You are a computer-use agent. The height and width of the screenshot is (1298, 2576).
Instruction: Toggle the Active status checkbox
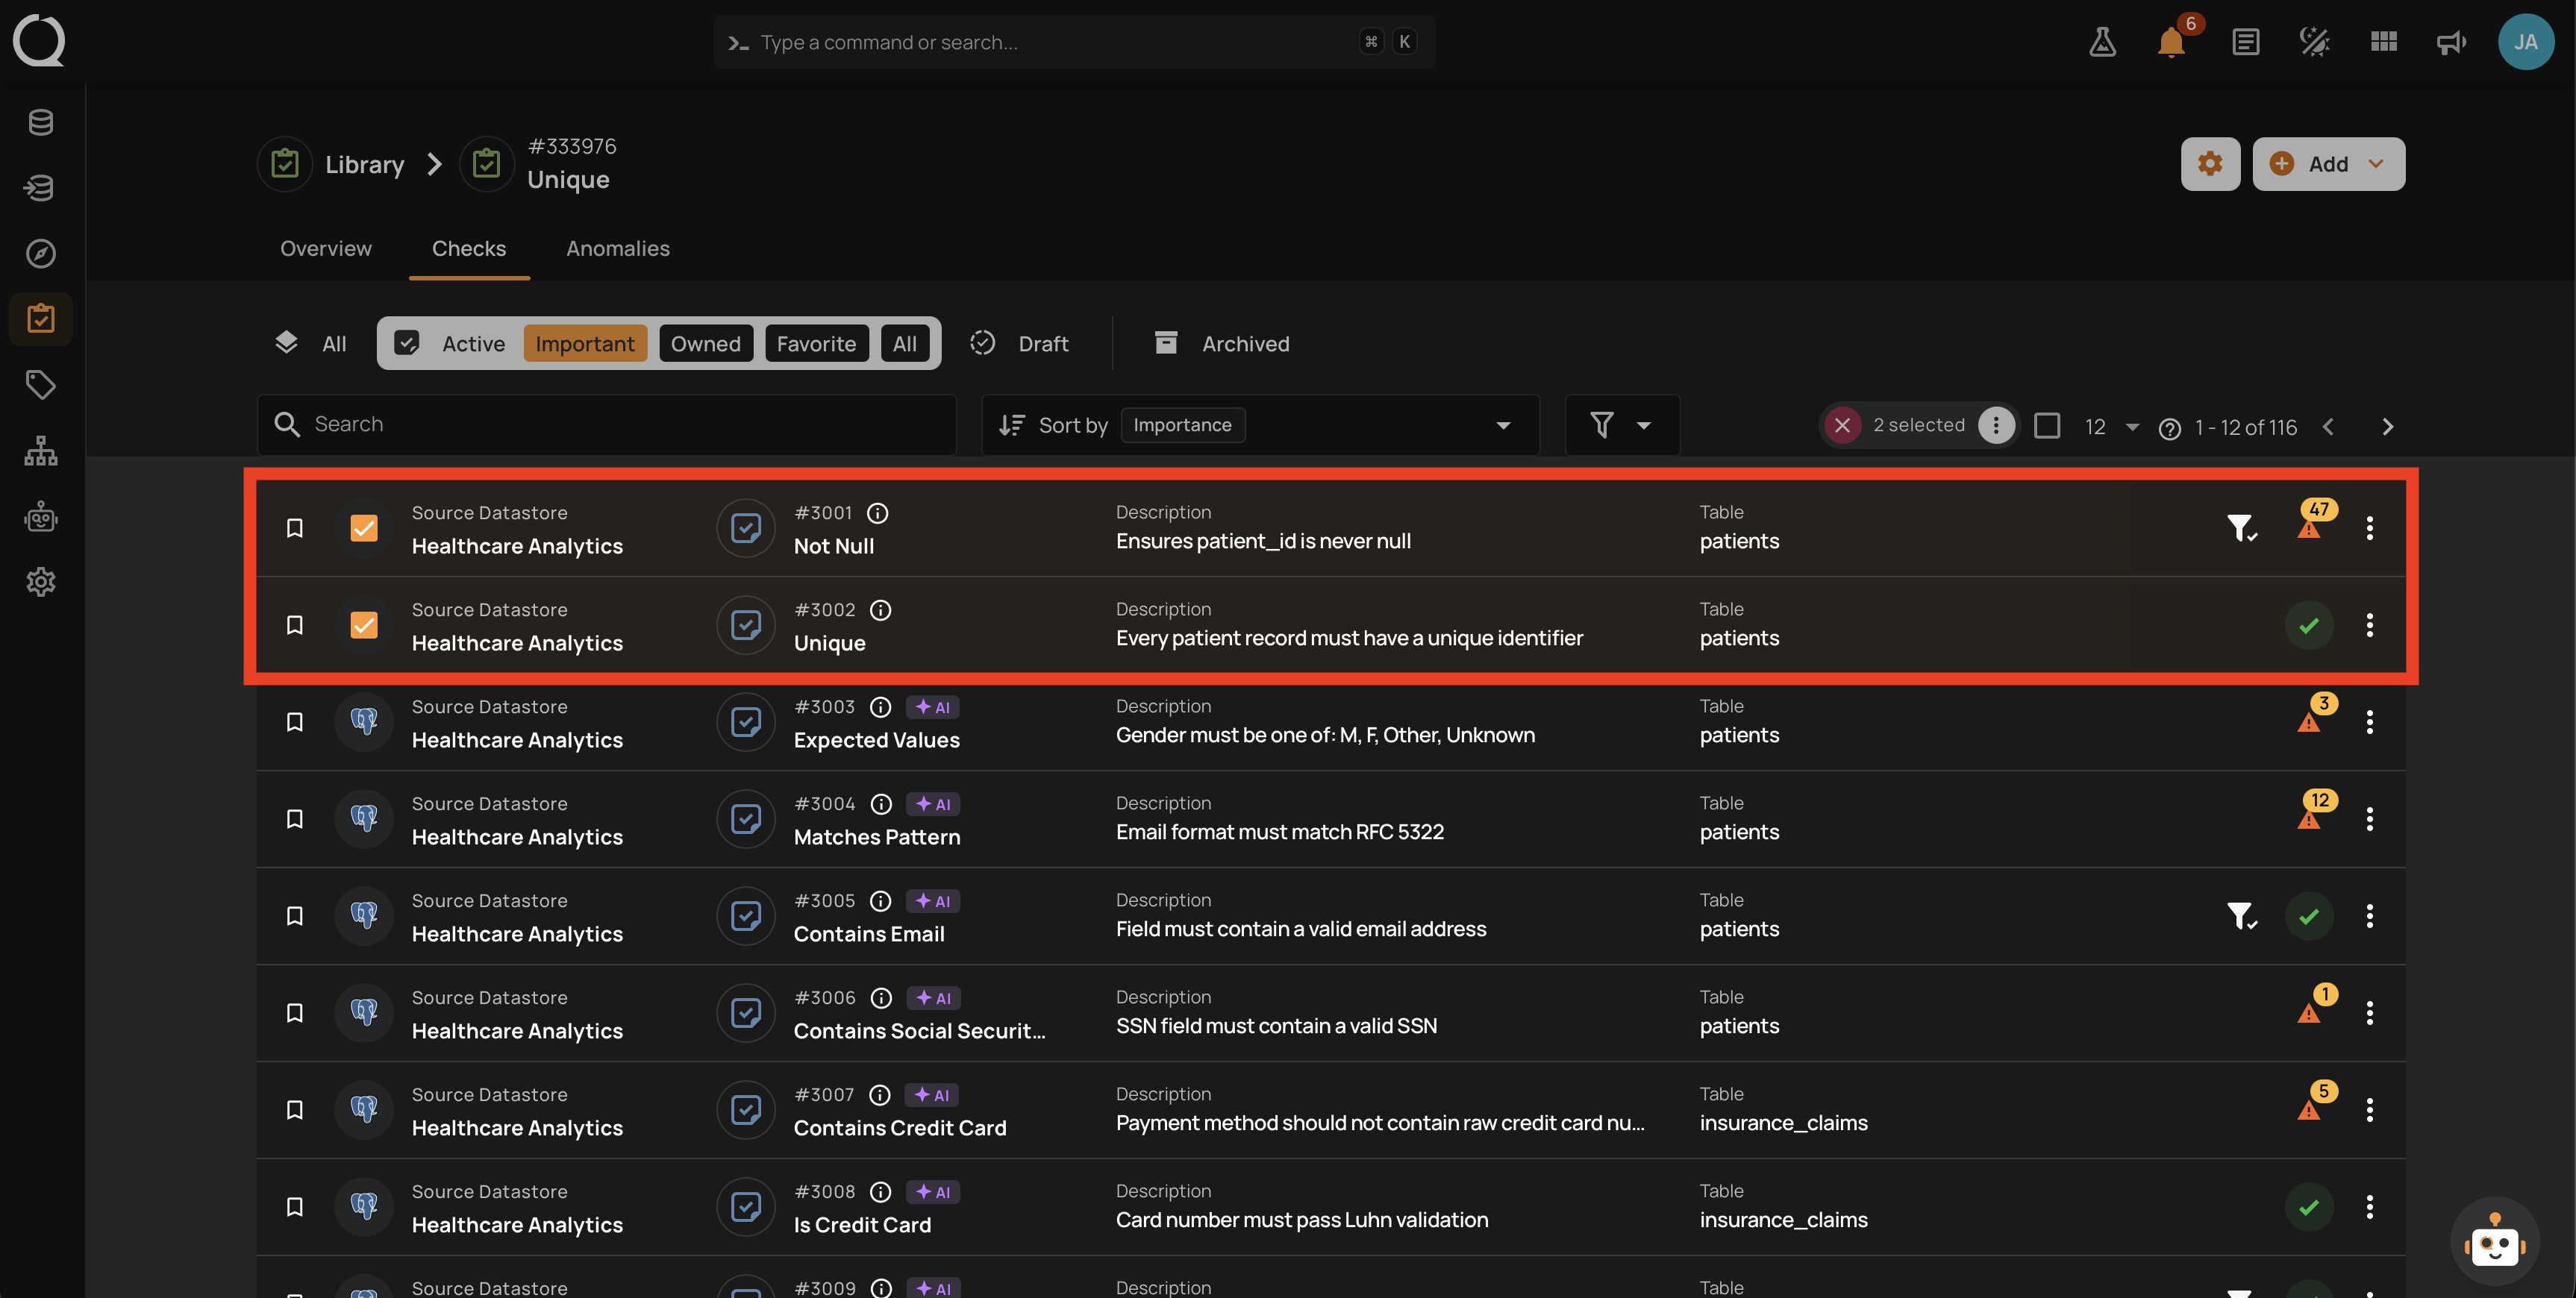pyautogui.click(x=407, y=344)
